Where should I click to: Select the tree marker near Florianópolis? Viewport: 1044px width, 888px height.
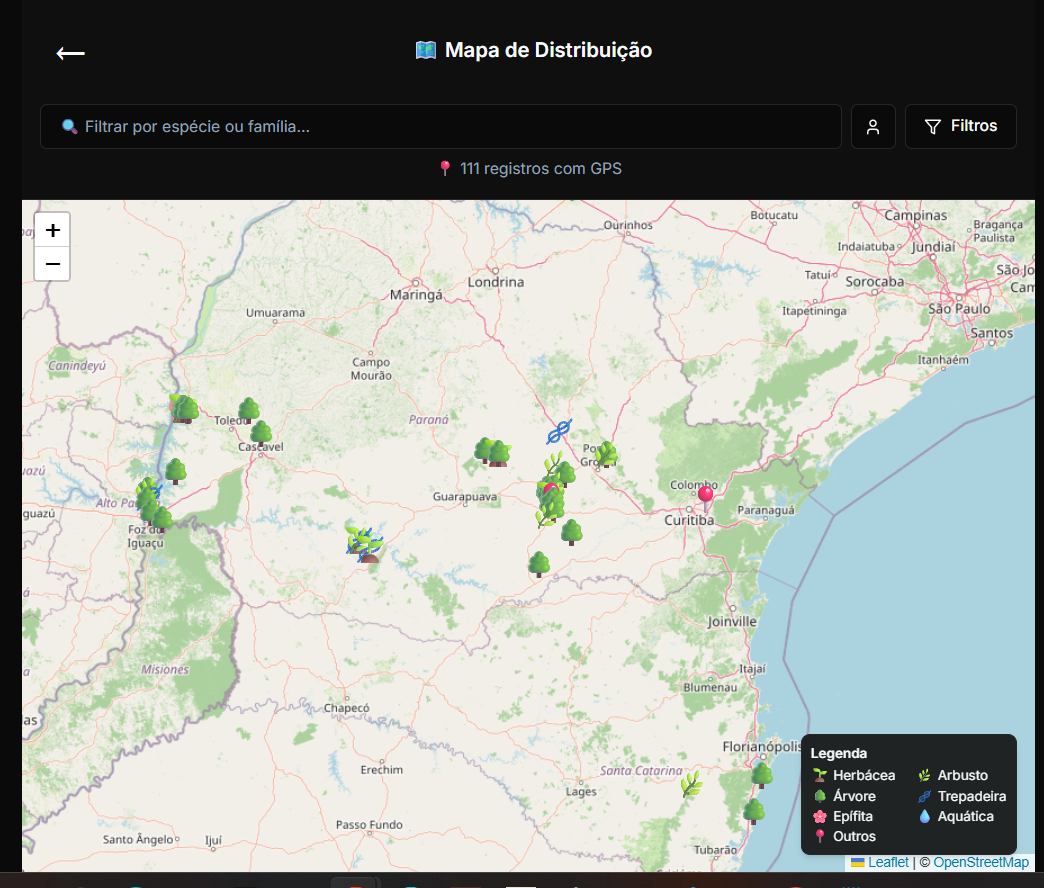click(762, 776)
